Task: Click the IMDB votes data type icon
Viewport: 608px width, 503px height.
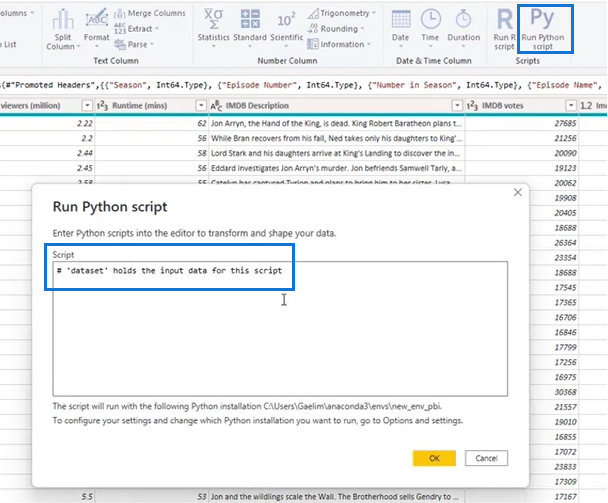Action: [472, 105]
